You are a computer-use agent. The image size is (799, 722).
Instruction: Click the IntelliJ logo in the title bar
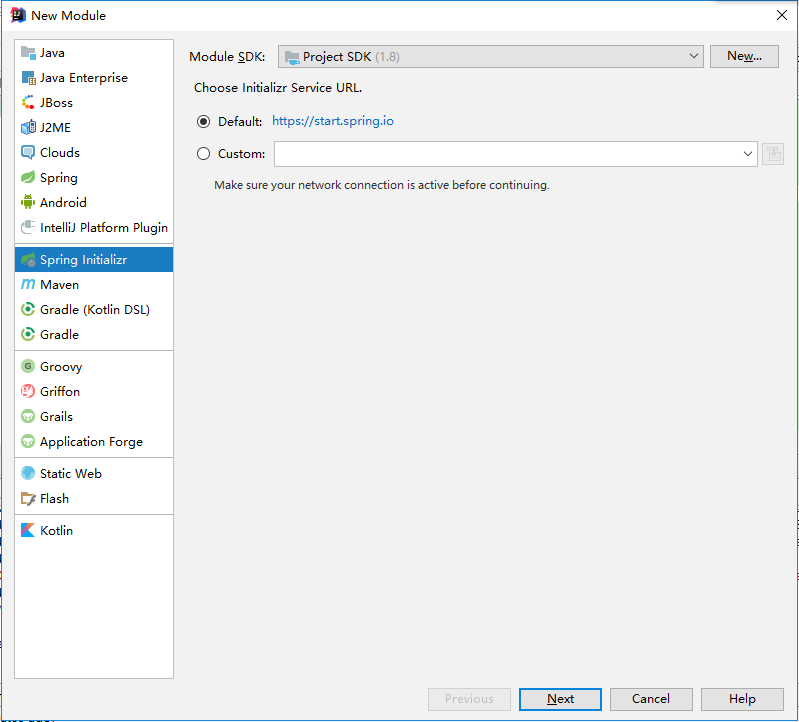18,15
